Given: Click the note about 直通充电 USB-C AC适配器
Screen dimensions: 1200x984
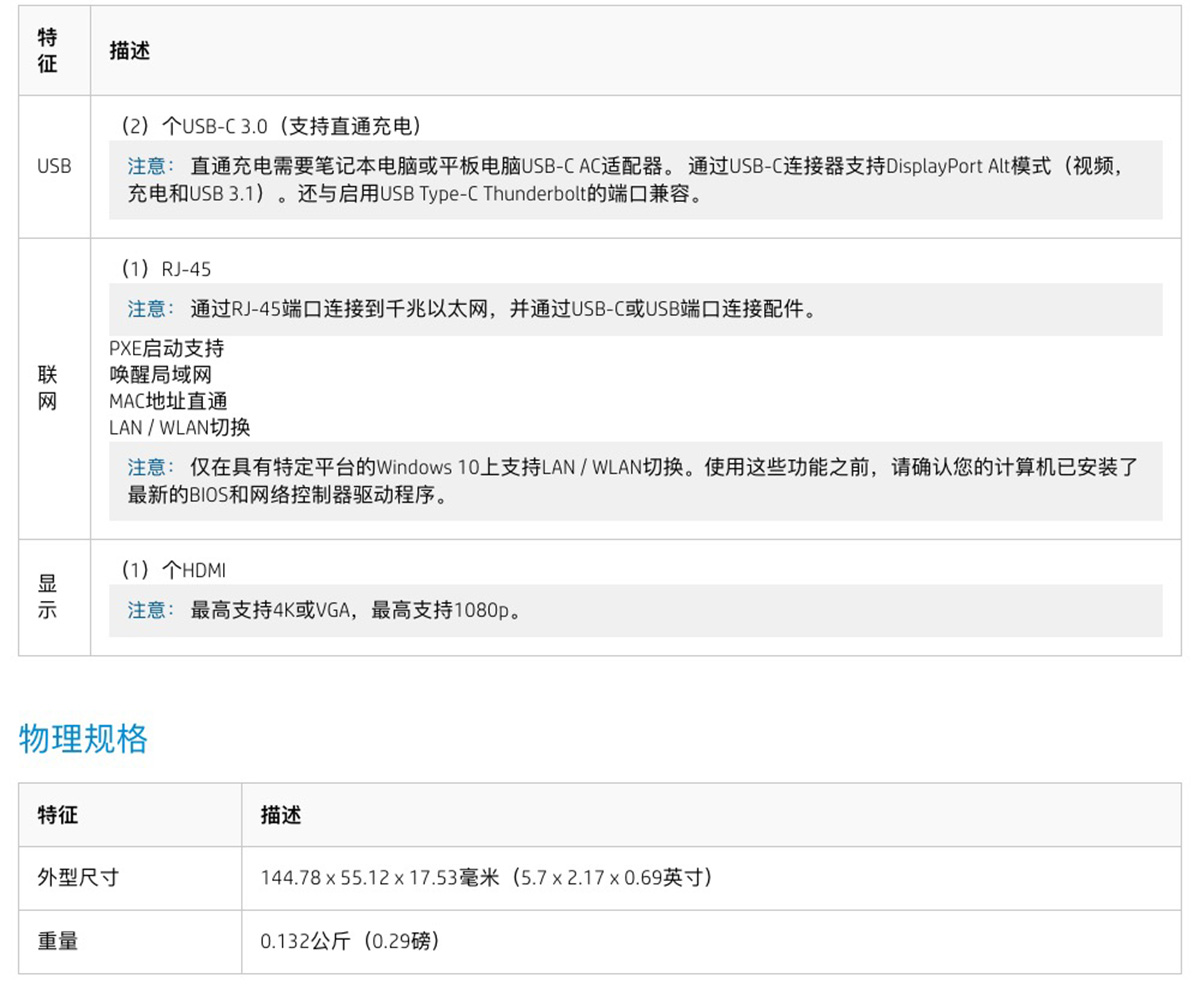Looking at the screenshot, I should (636, 180).
